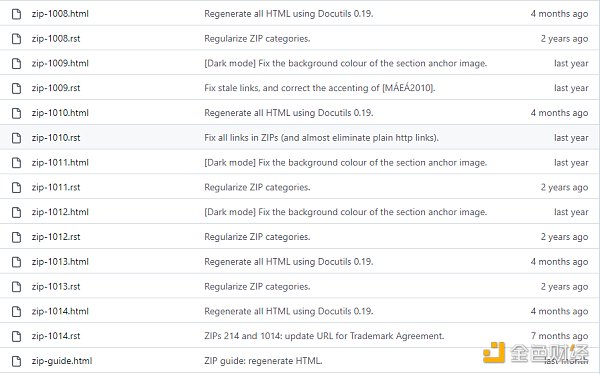Select the file icon for zip-1010.rst
The image size is (600, 374).
pyautogui.click(x=16, y=138)
